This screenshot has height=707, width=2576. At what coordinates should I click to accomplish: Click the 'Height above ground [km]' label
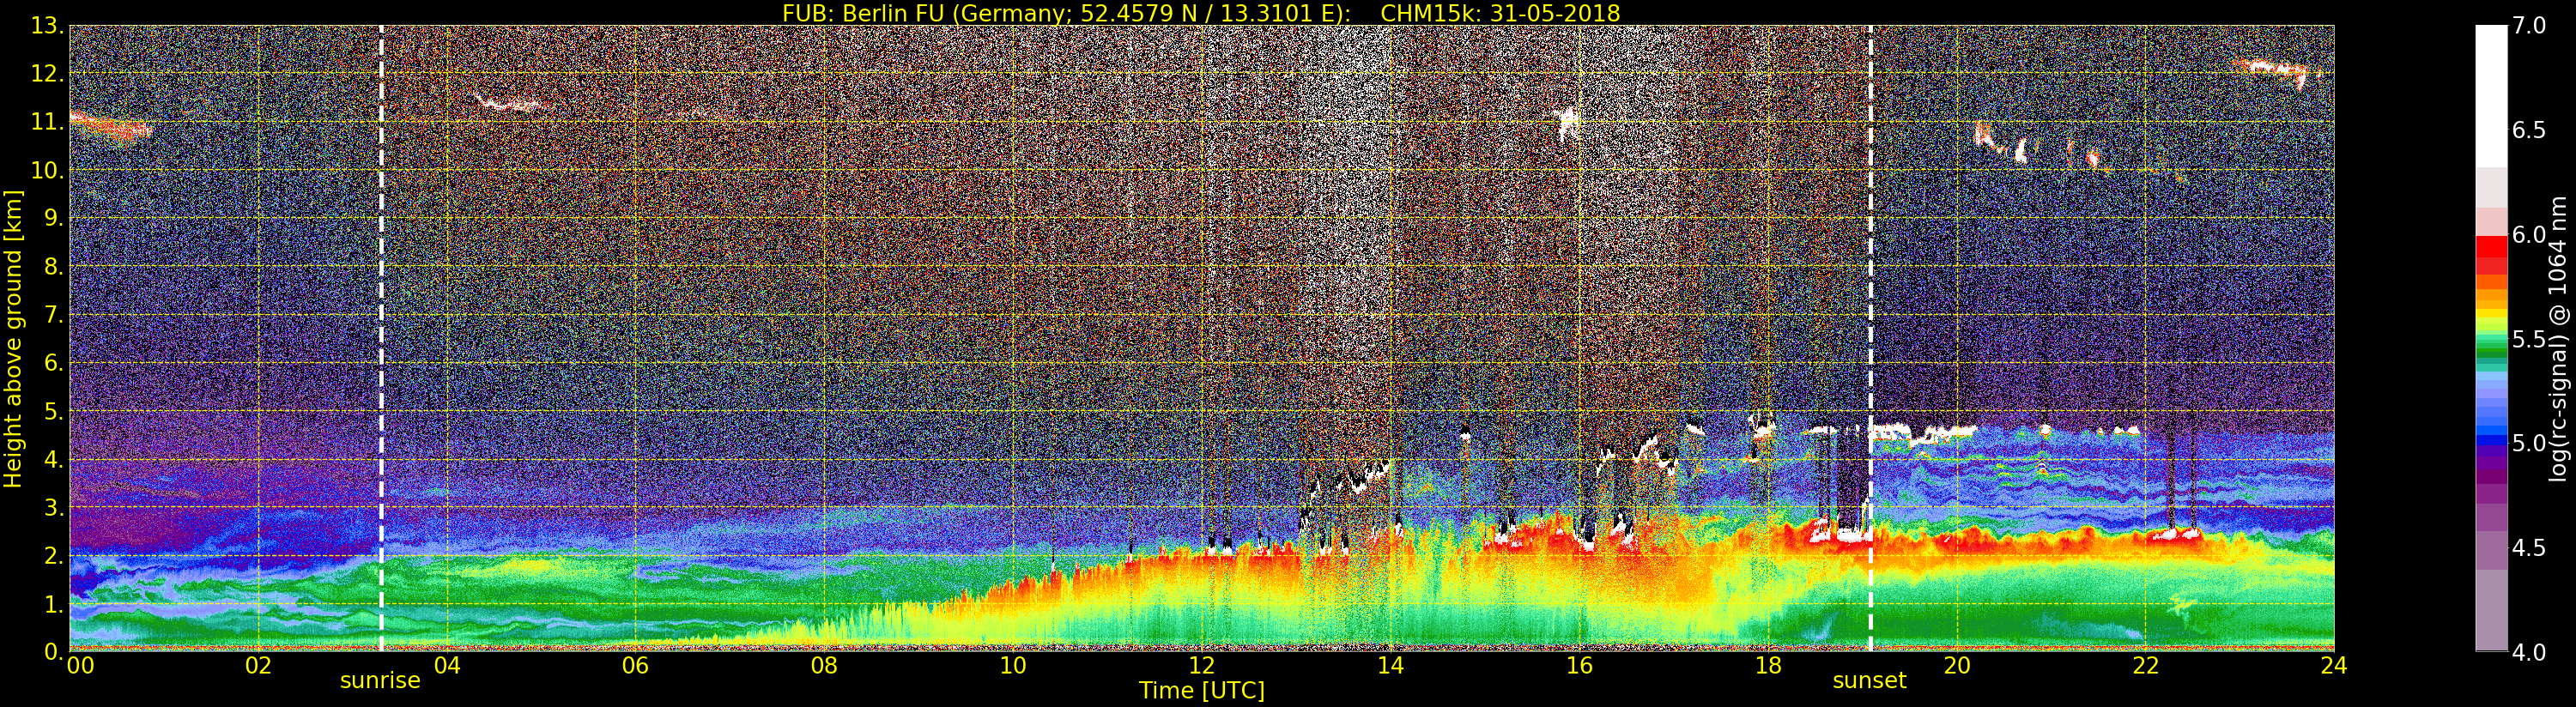point(13,339)
